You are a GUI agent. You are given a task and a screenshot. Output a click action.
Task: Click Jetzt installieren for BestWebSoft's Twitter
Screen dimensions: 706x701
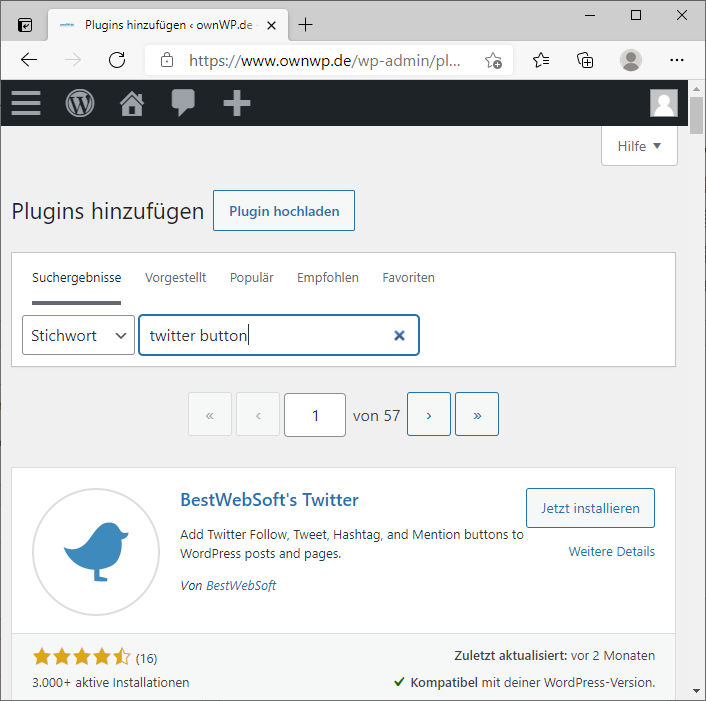590,508
